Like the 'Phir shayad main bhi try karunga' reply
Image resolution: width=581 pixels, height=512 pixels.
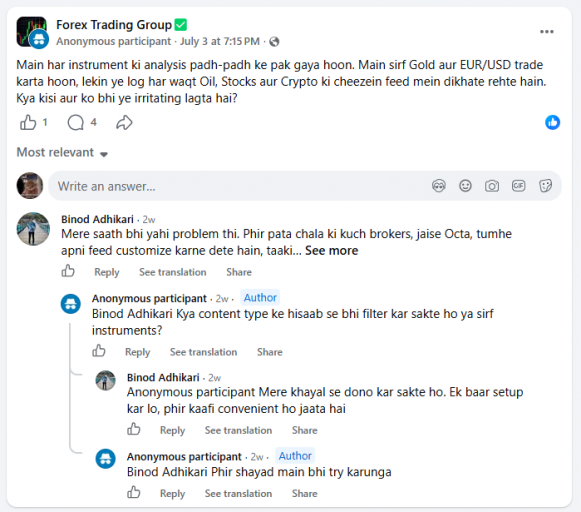134,492
